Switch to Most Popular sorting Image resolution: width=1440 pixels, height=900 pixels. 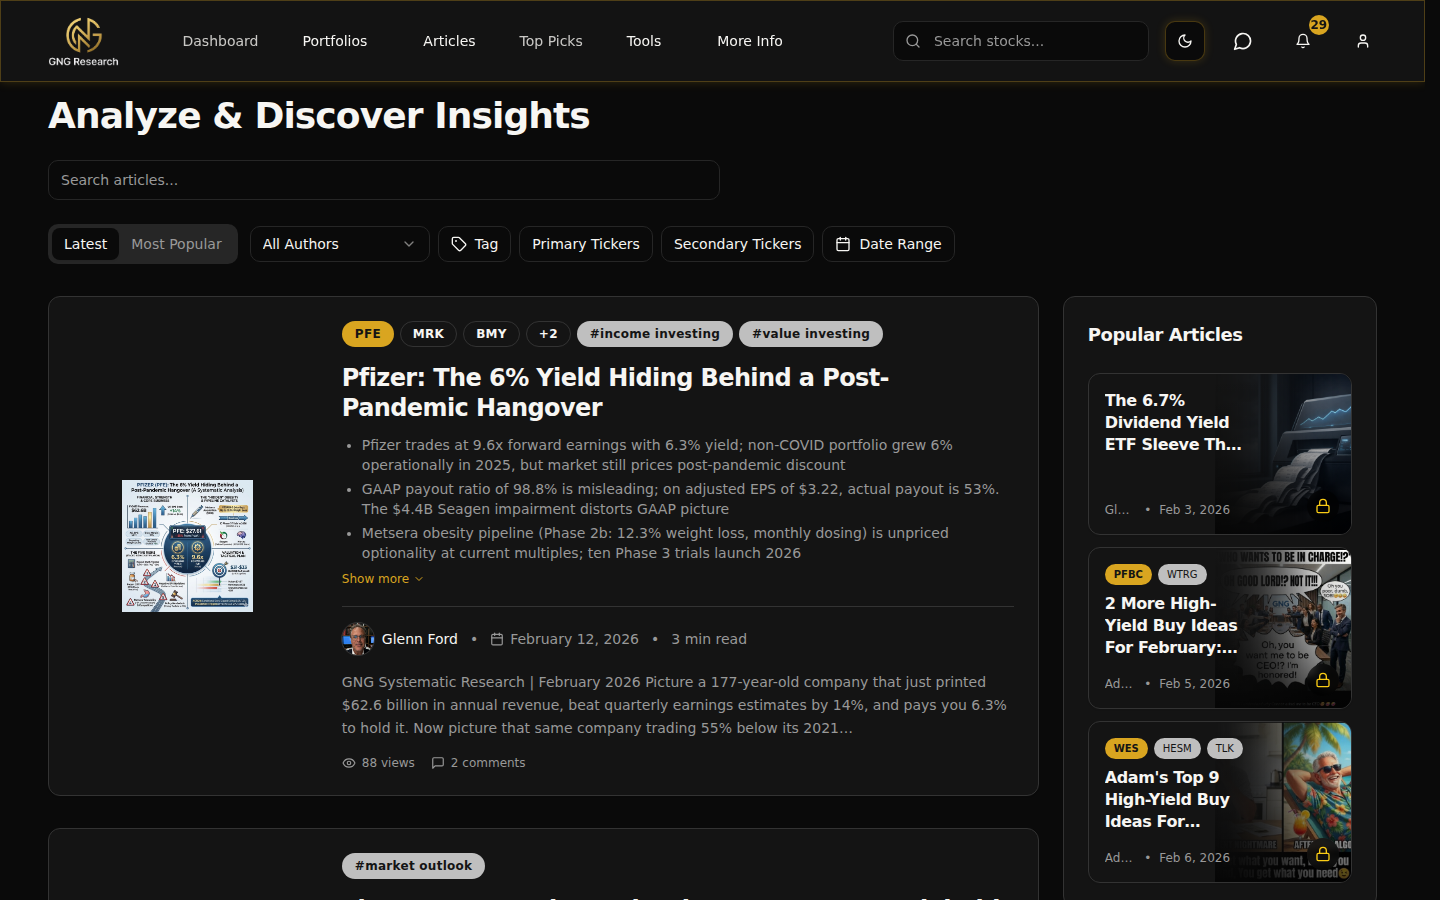177,244
